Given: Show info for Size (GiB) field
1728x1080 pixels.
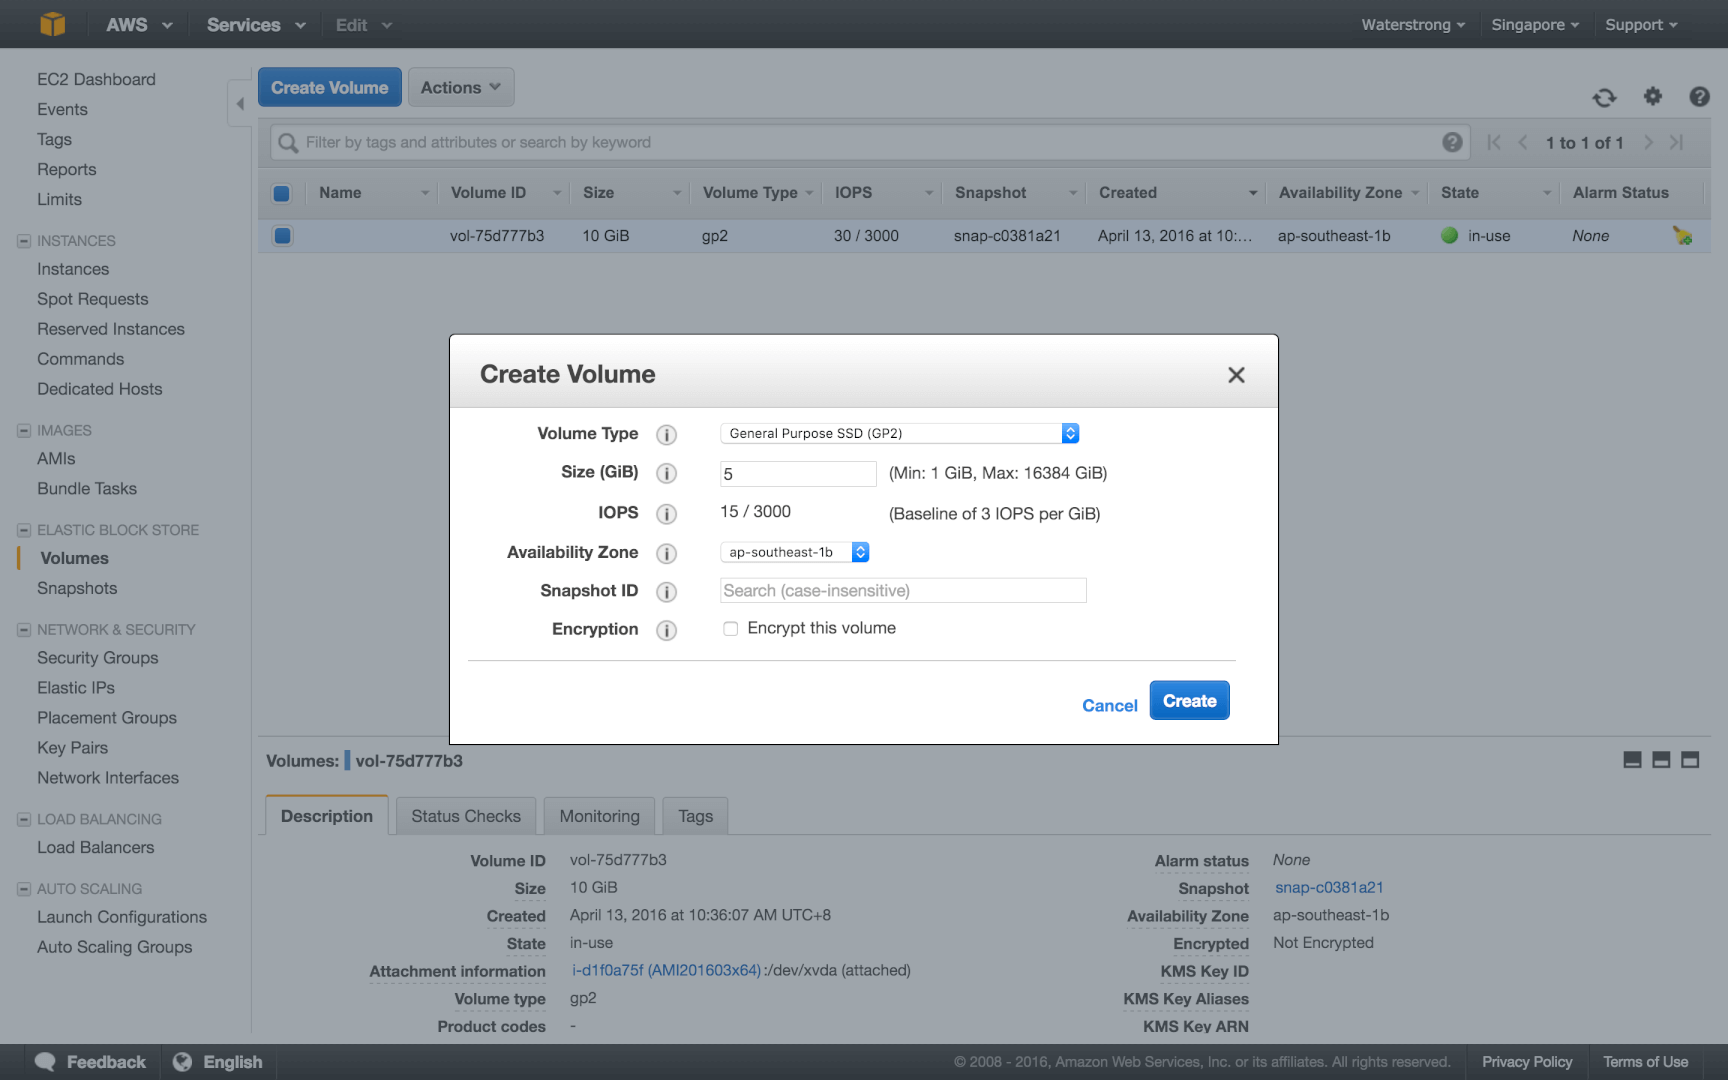Looking at the screenshot, I should point(666,473).
